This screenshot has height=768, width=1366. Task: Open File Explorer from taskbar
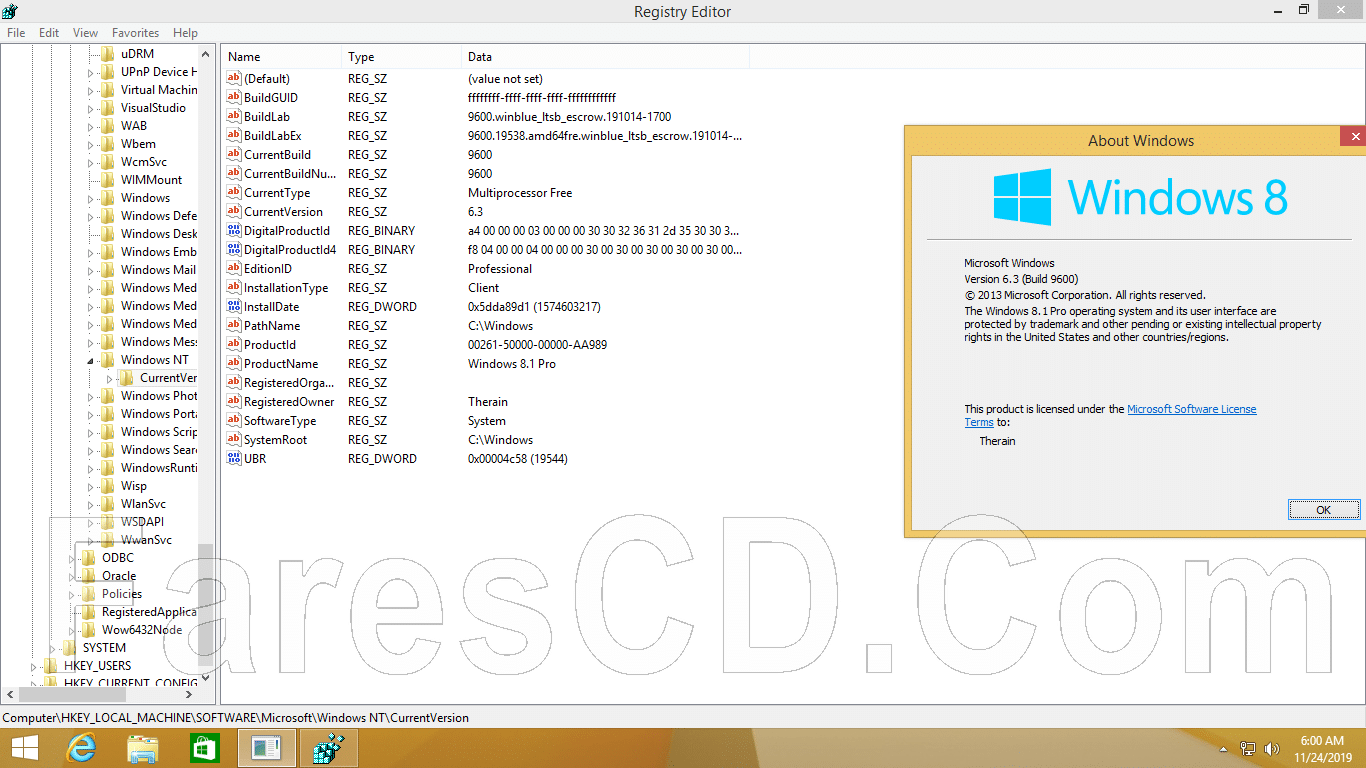(143, 748)
